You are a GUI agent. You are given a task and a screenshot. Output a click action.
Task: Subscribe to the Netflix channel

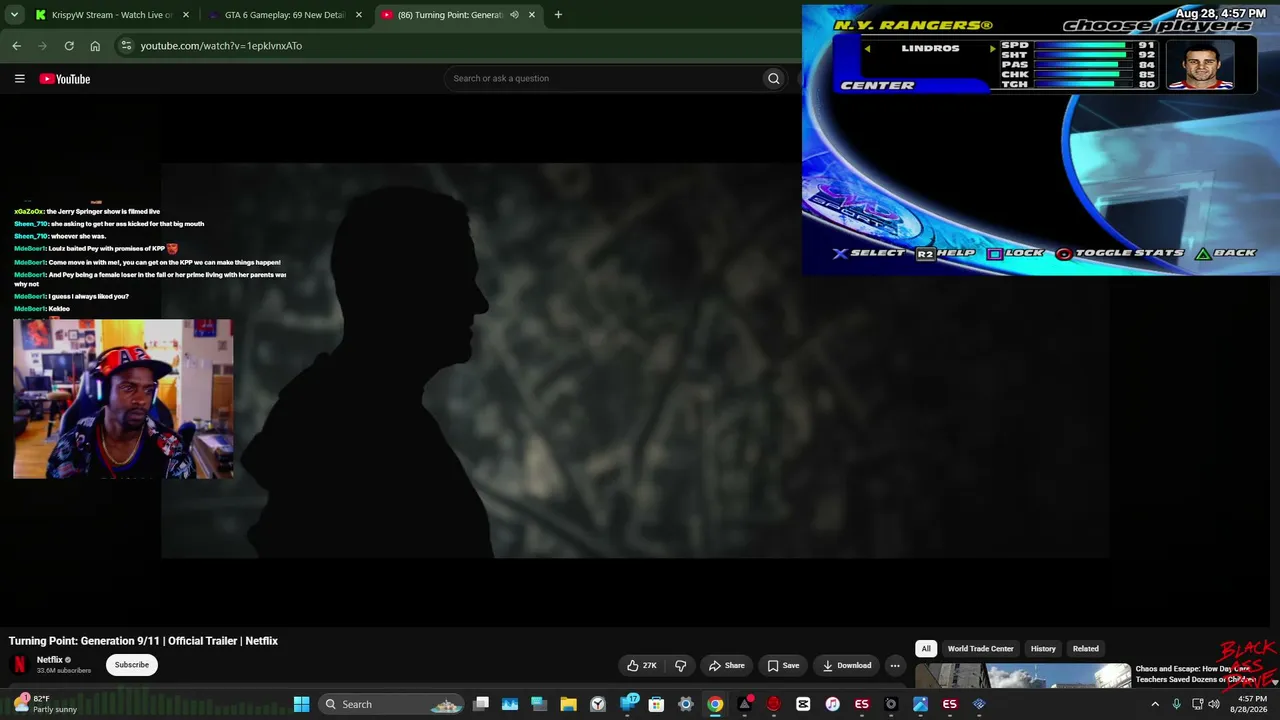click(x=131, y=665)
